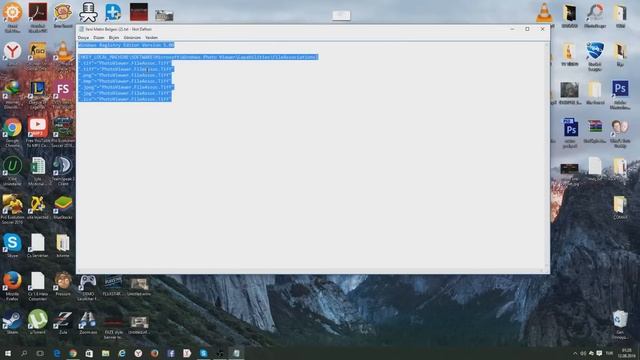
Task: Select the uTorrent desktop shortcut
Action: (38, 322)
